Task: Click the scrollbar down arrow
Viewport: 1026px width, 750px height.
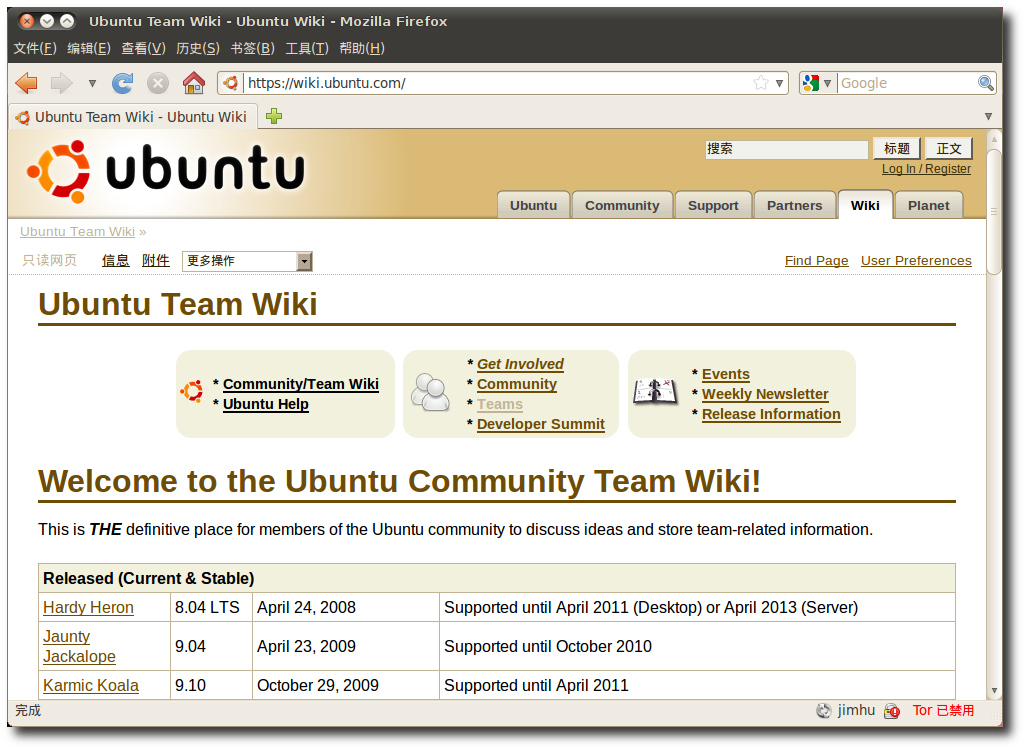Action: [995, 690]
